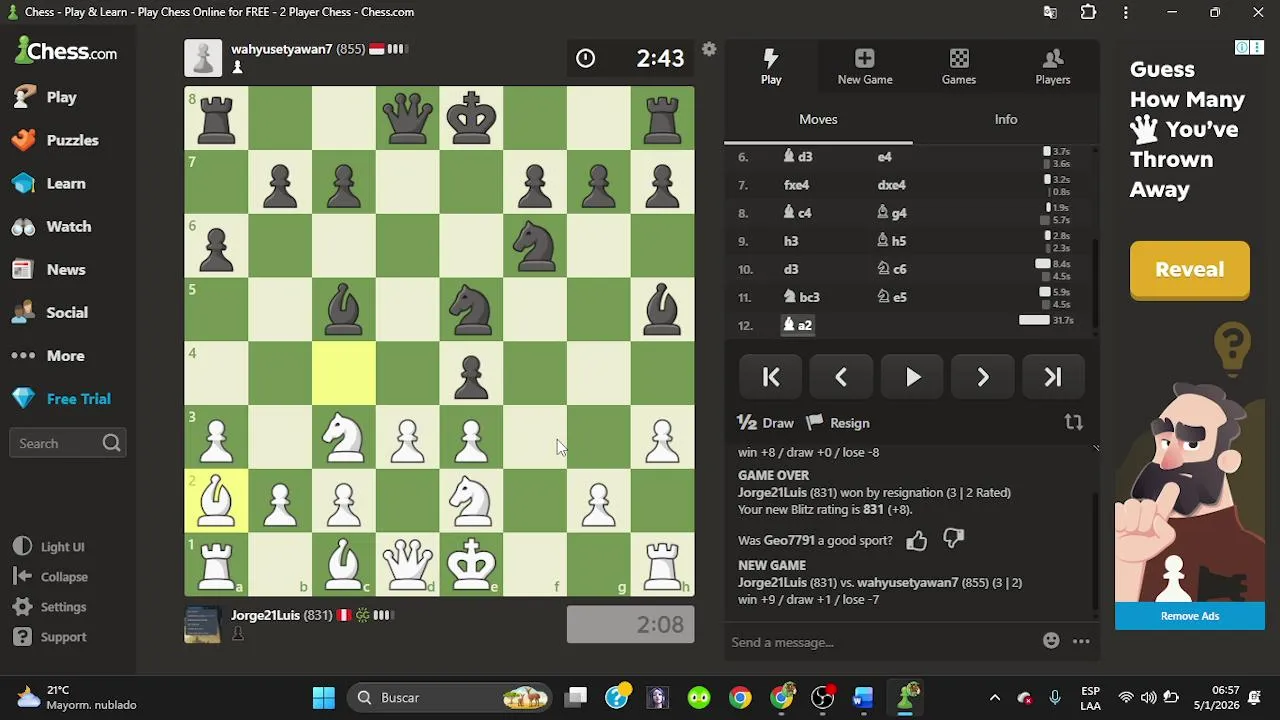Click the Resign button
1280x720 pixels.
[838, 423]
